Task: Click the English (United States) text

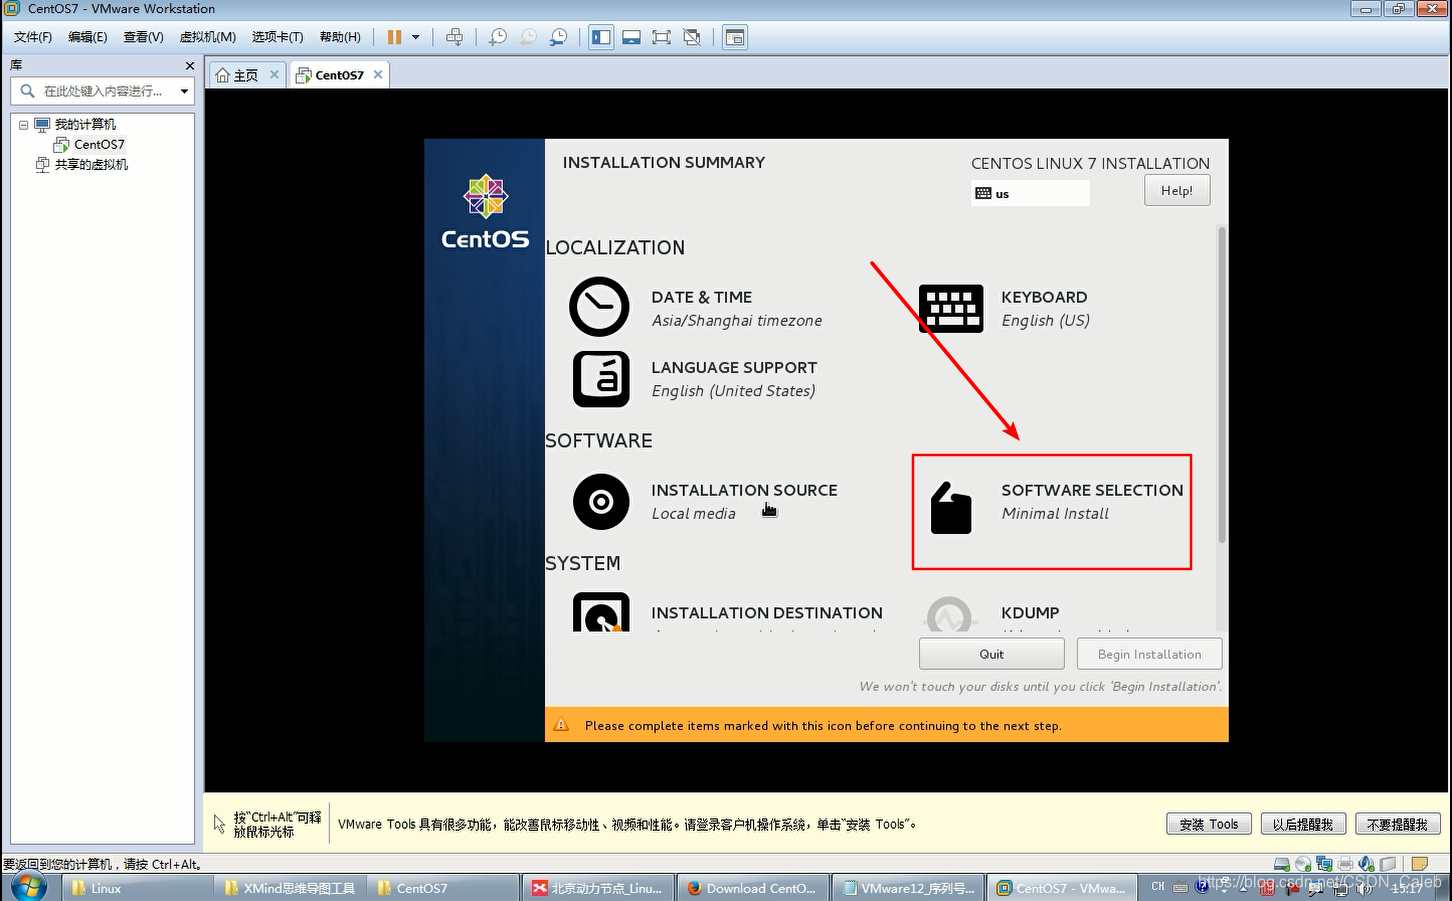Action: click(733, 391)
